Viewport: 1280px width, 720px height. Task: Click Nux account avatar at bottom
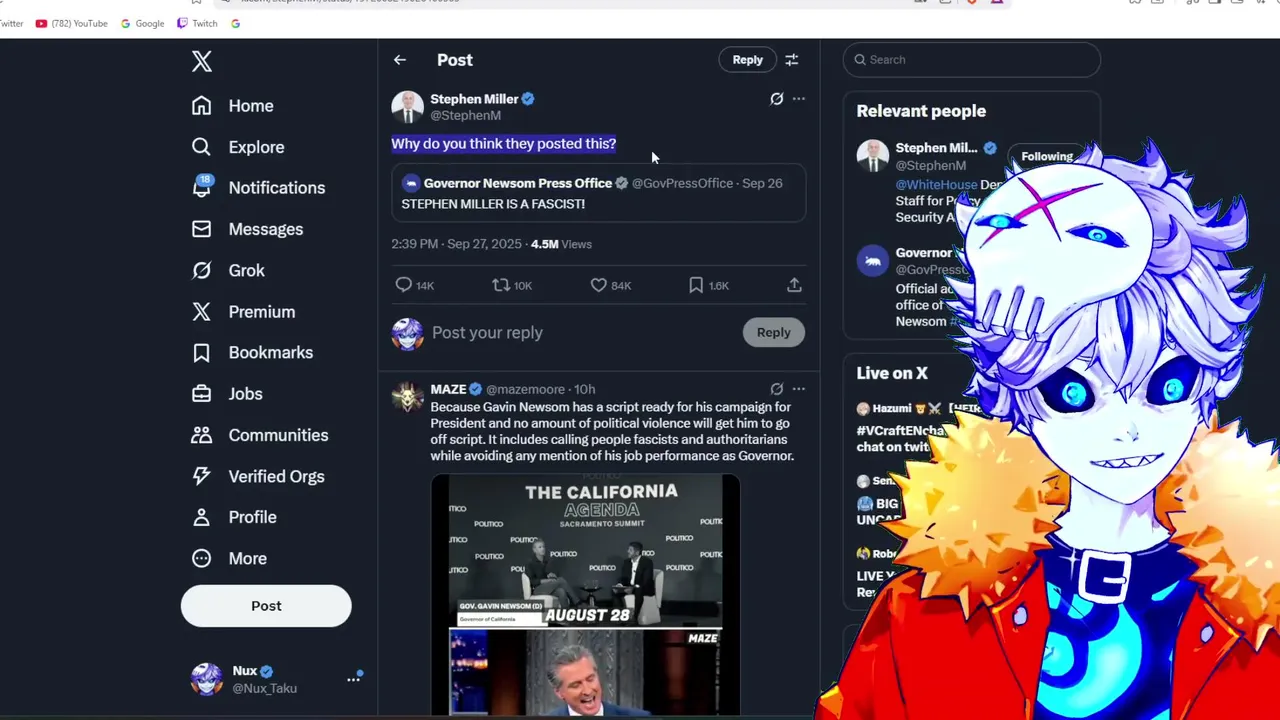point(207,679)
